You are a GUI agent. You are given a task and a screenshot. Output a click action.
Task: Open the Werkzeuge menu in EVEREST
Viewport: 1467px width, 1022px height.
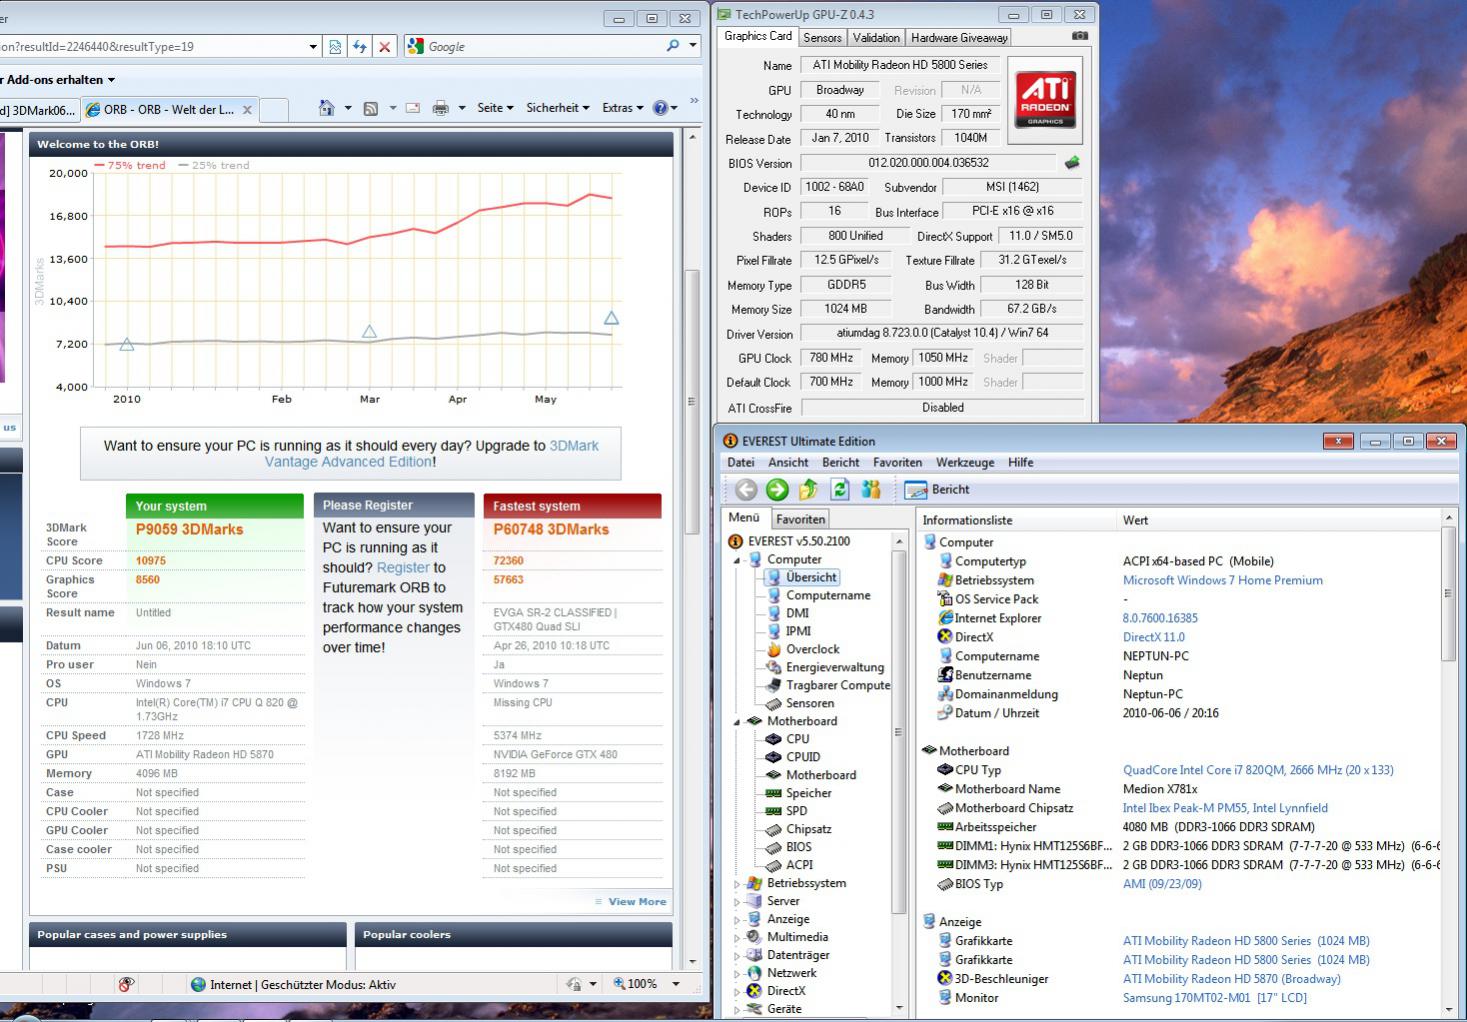click(965, 462)
